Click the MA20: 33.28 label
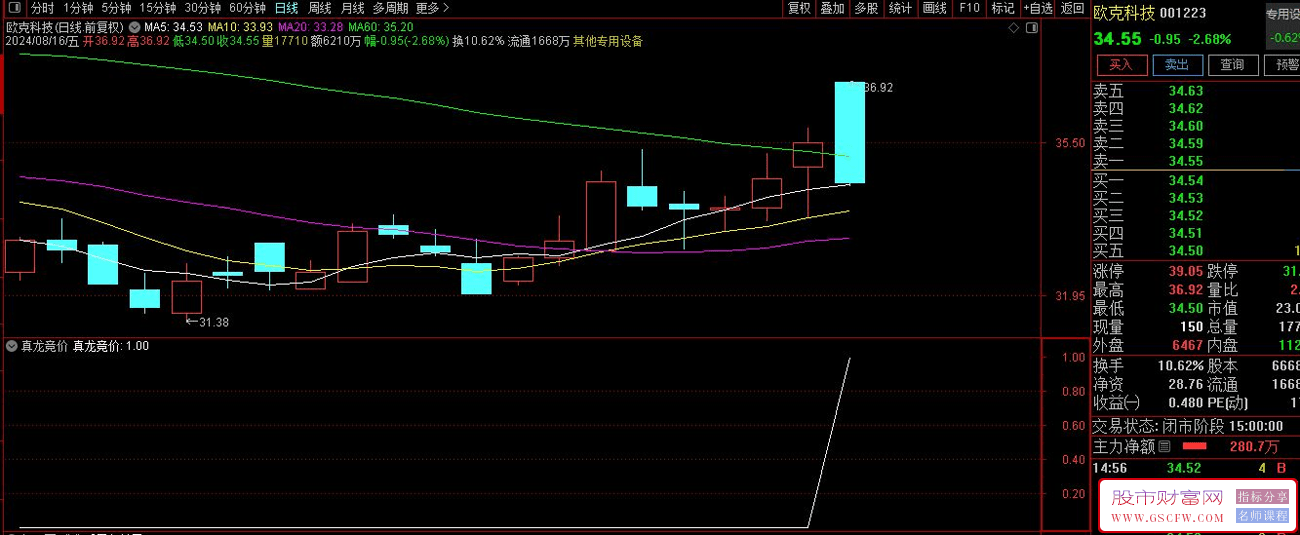1300x535 pixels. (x=309, y=26)
